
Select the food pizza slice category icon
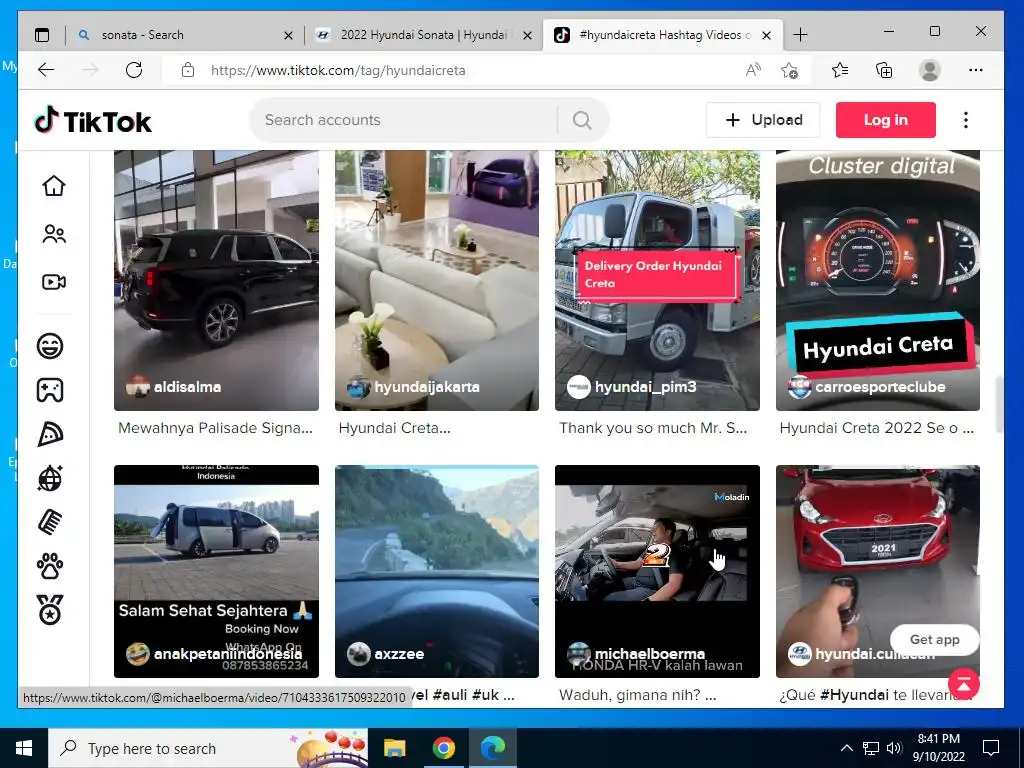50,434
